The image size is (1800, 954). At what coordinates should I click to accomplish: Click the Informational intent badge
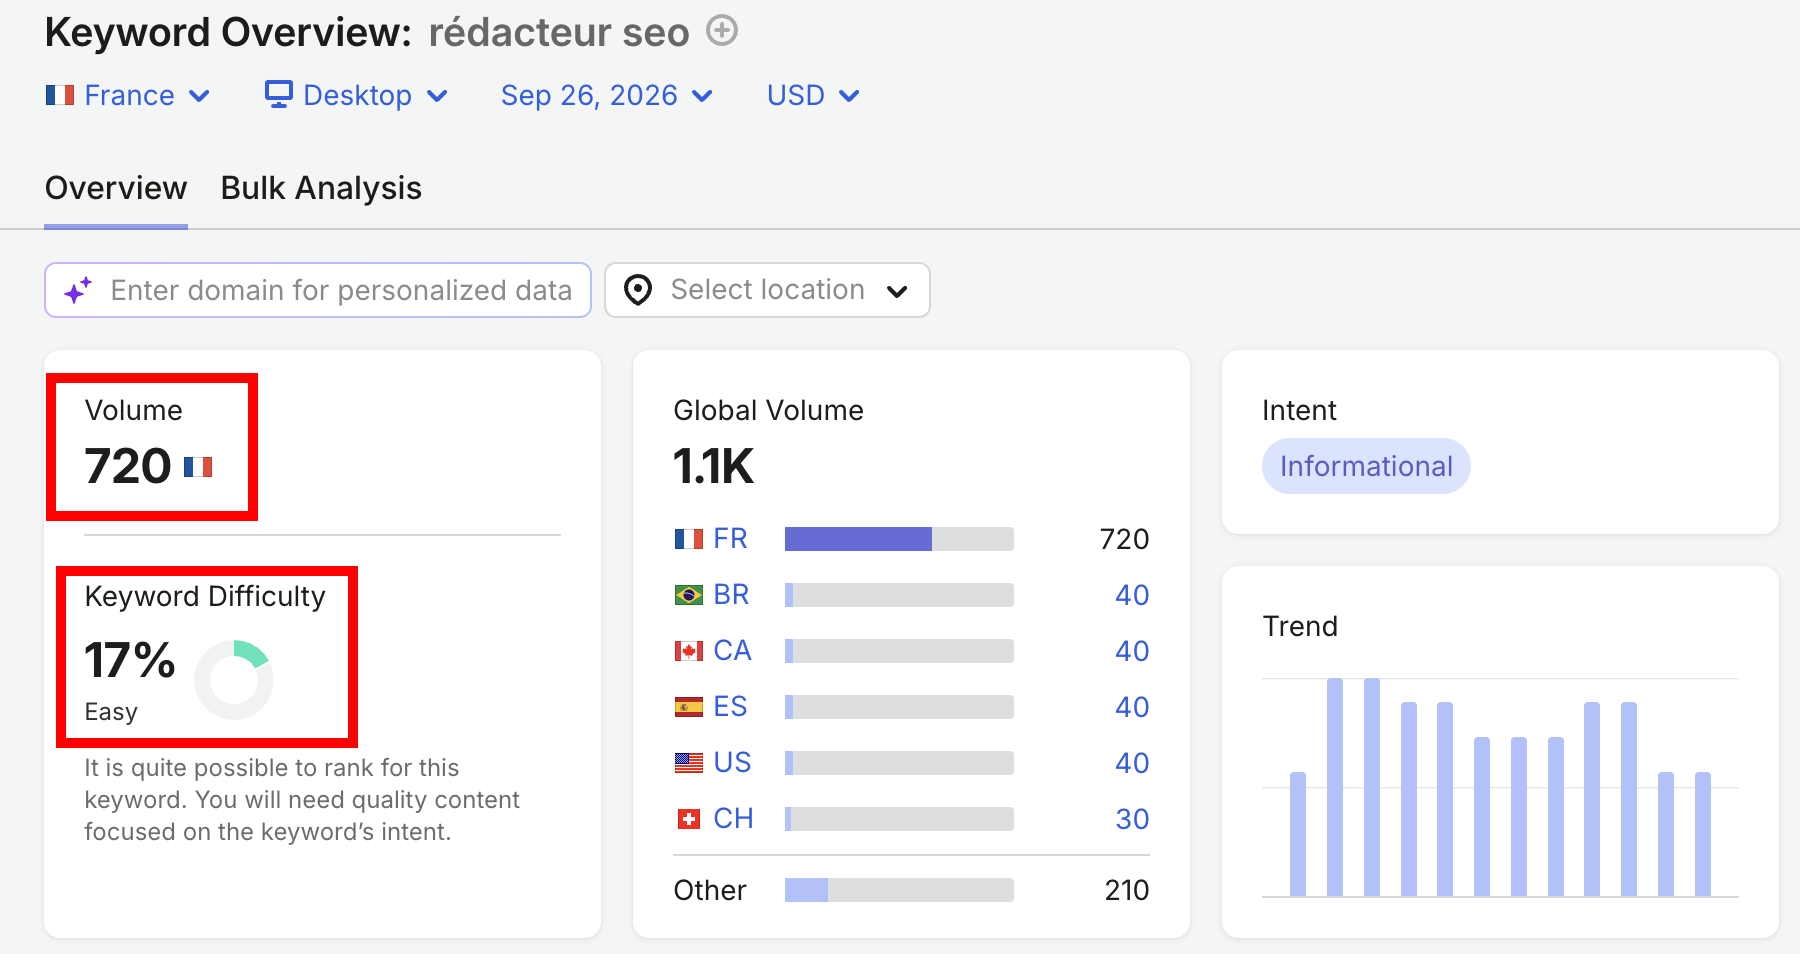click(x=1366, y=466)
